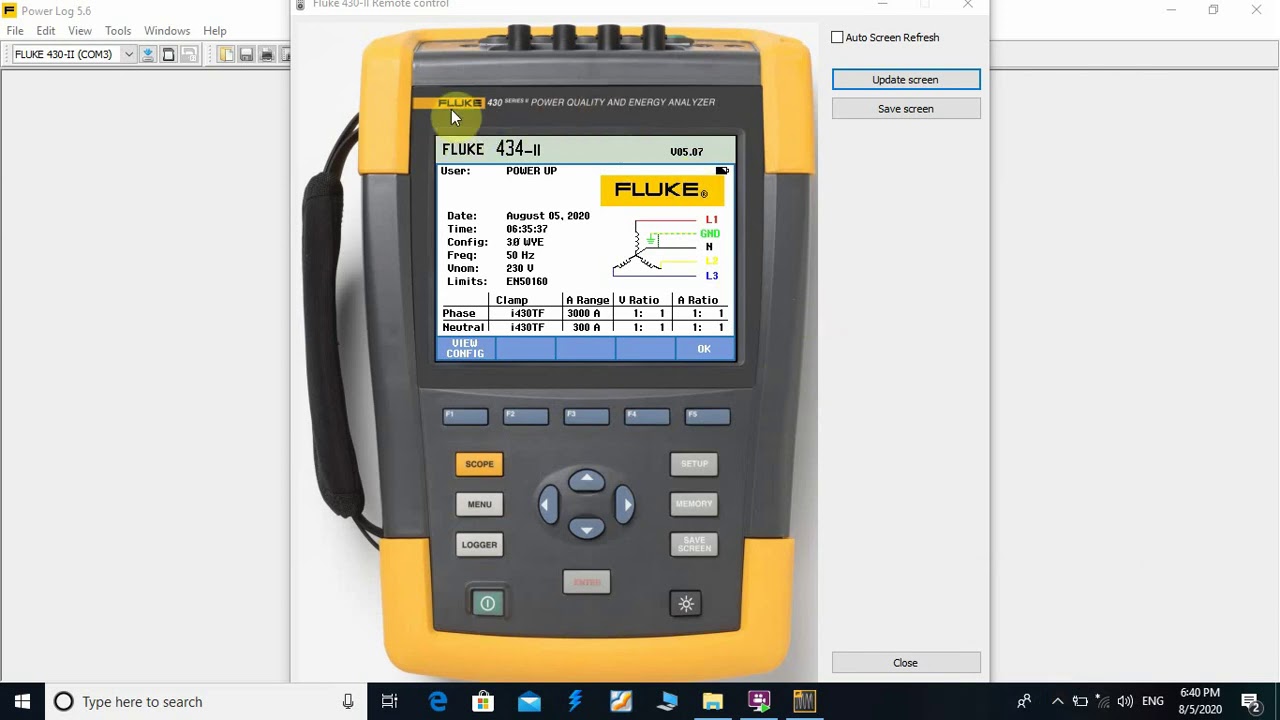Select VIEW CONFIG on the instrument screen

point(465,348)
